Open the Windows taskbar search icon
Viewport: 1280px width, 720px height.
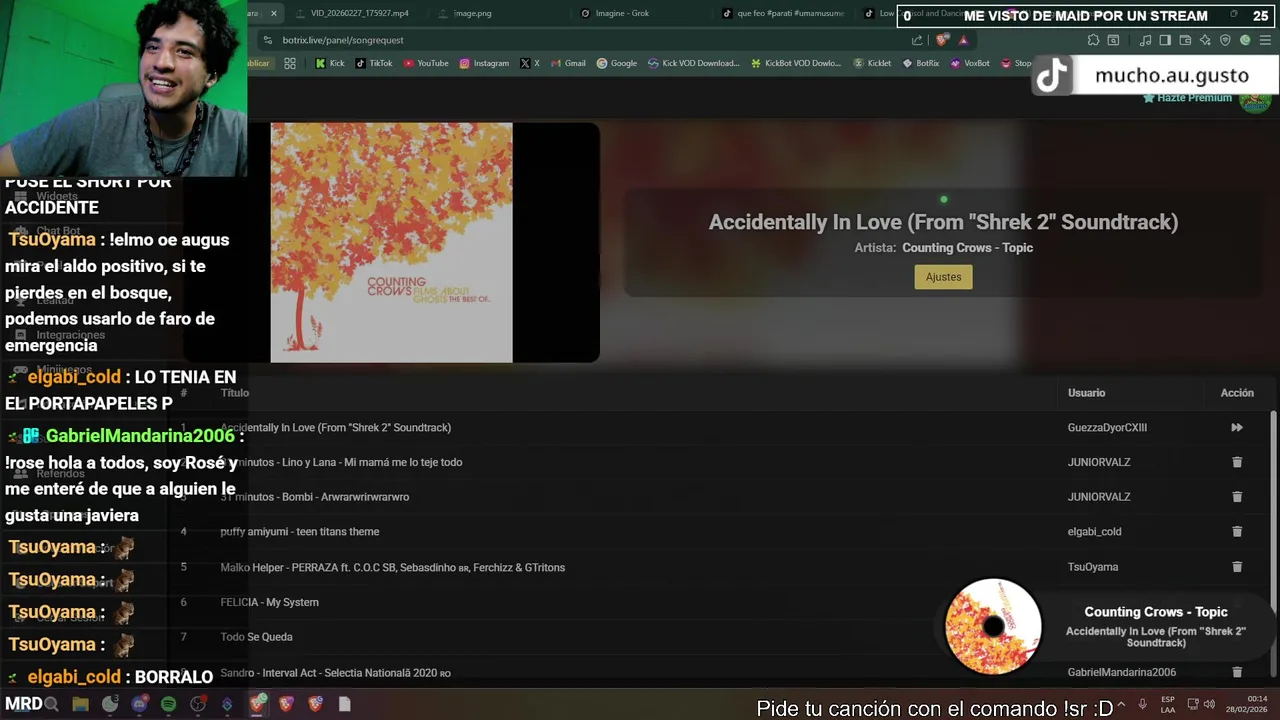coord(51,704)
